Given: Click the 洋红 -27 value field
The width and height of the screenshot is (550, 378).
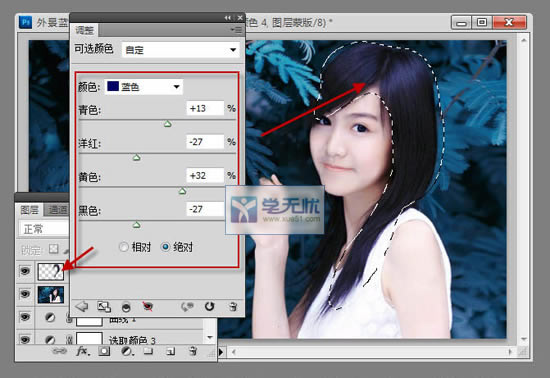Looking at the screenshot, I should (205, 142).
